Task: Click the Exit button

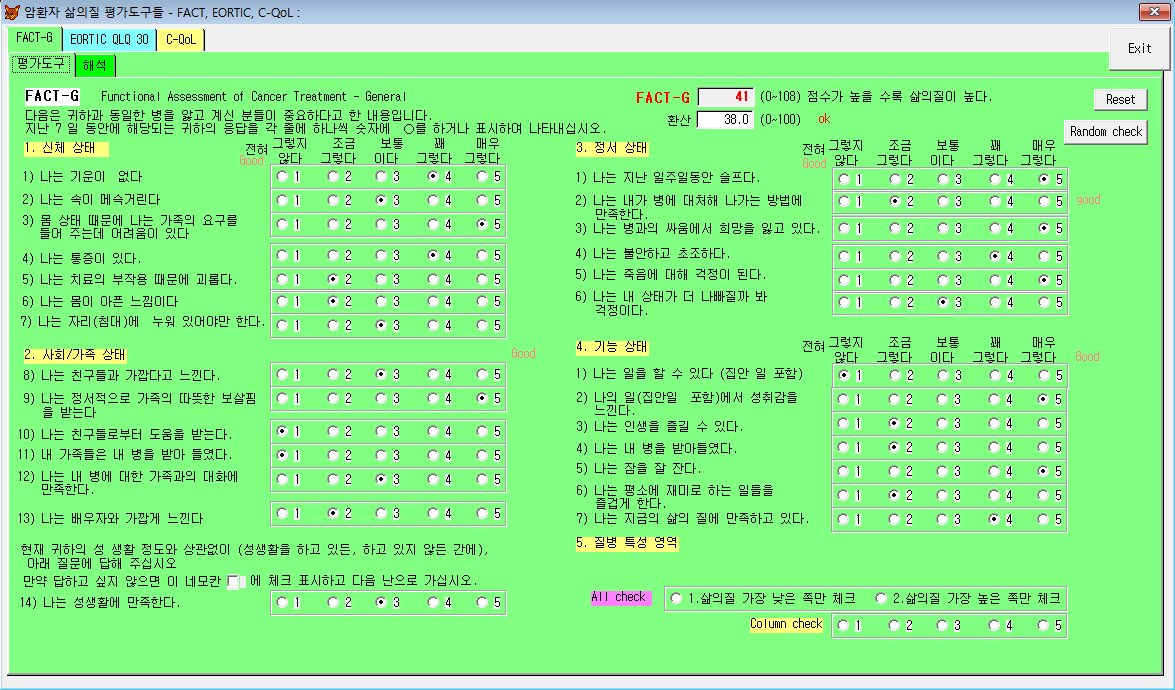Action: (1139, 48)
